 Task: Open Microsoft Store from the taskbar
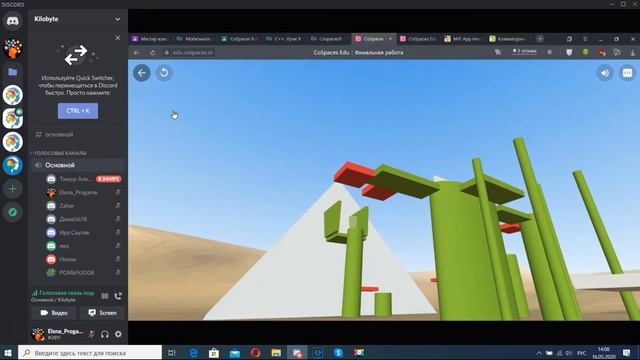pos(214,353)
